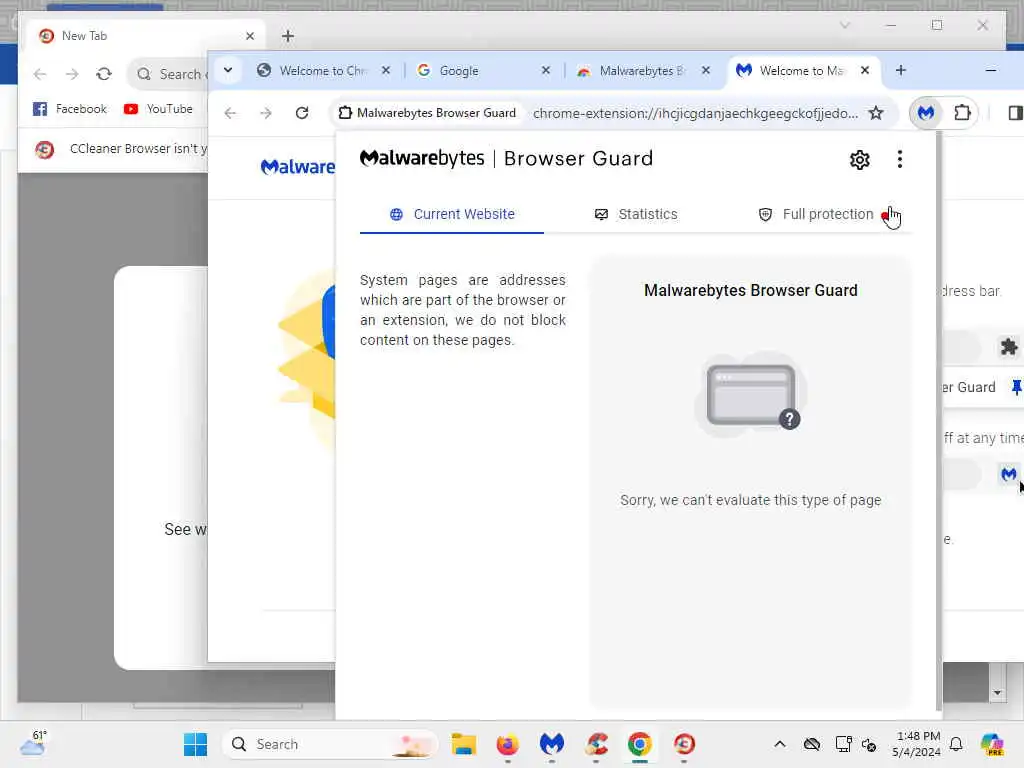Open a new tab in Chrome
The image size is (1024, 768).
point(901,70)
